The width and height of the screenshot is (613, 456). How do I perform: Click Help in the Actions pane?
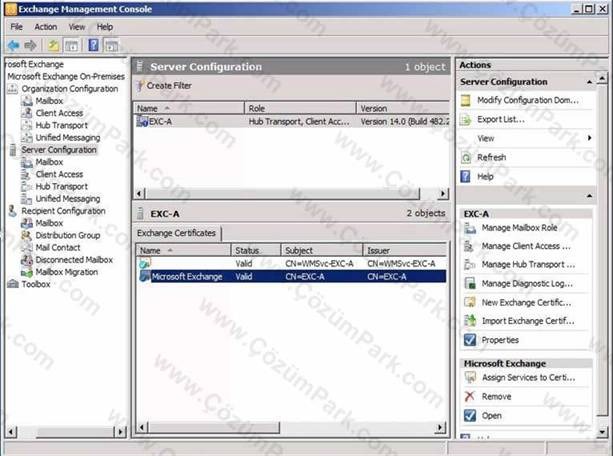click(485, 177)
